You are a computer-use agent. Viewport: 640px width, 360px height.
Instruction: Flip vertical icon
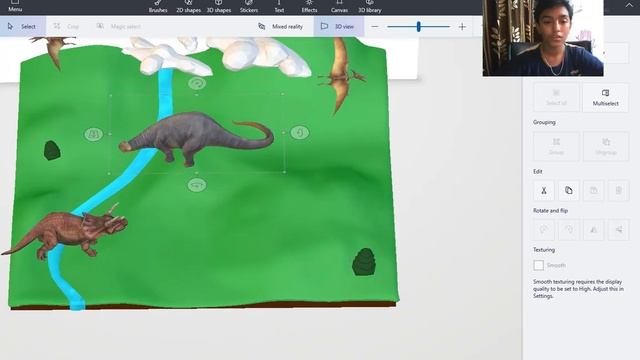coord(618,230)
